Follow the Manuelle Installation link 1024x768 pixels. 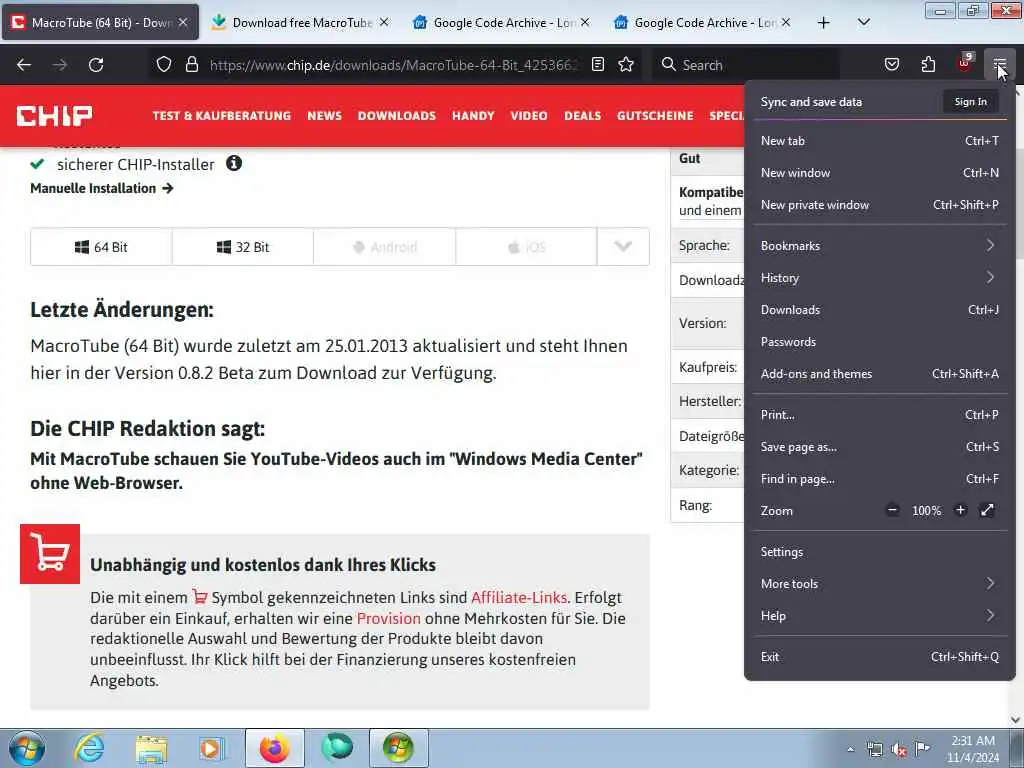102,188
